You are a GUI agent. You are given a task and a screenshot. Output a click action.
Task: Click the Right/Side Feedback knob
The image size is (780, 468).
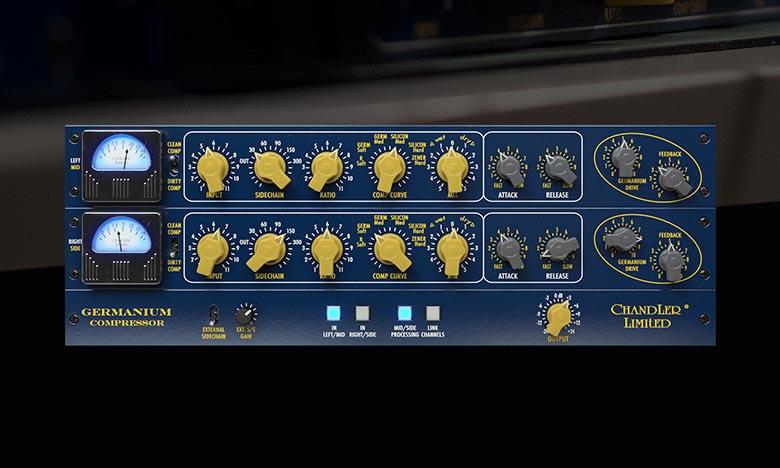(x=671, y=262)
